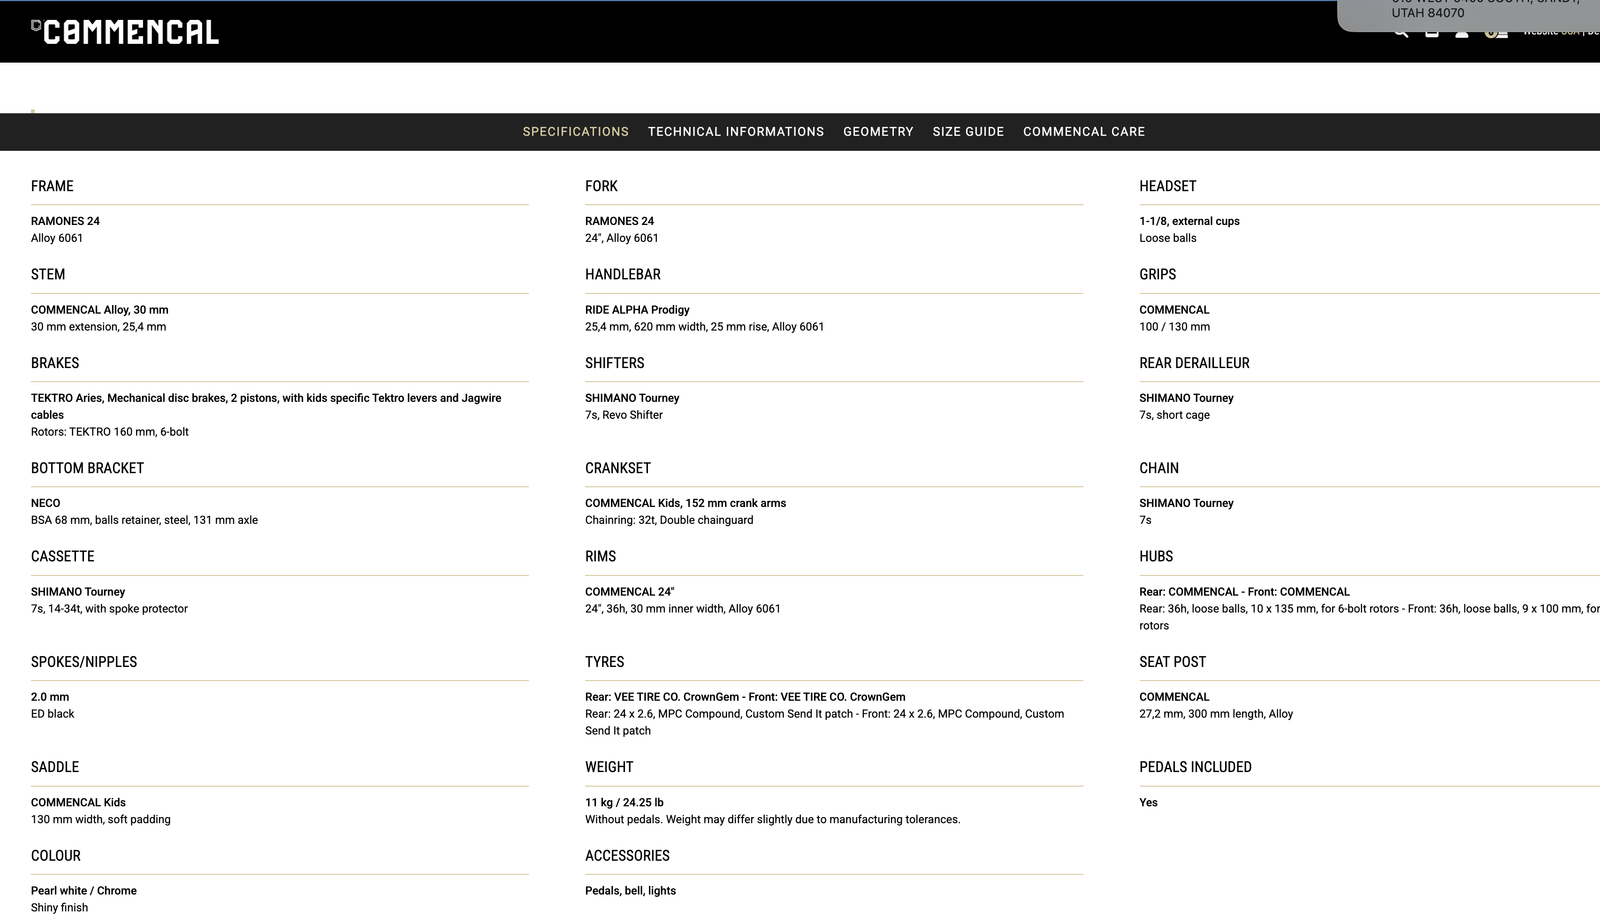Open search via the magnifier icon

tap(1401, 33)
